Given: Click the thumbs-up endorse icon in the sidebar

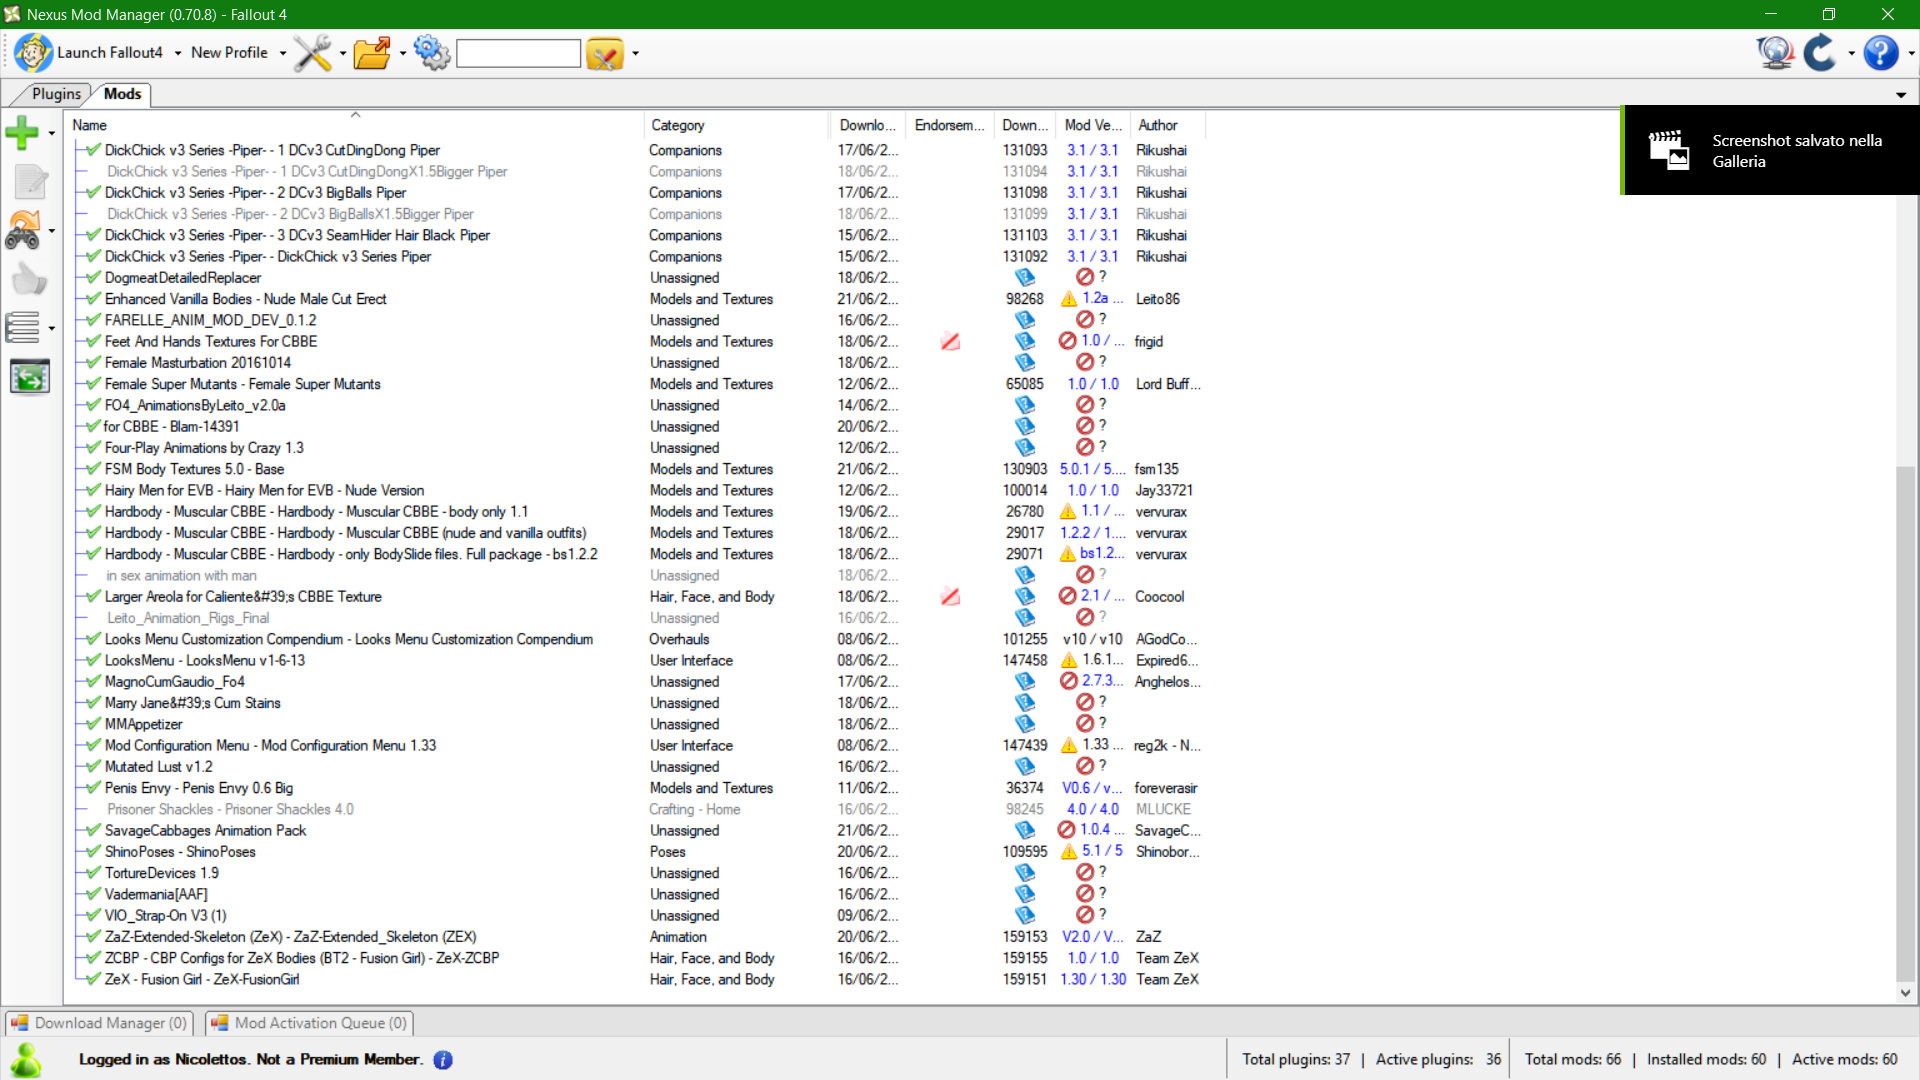Looking at the screenshot, I should pyautogui.click(x=29, y=279).
